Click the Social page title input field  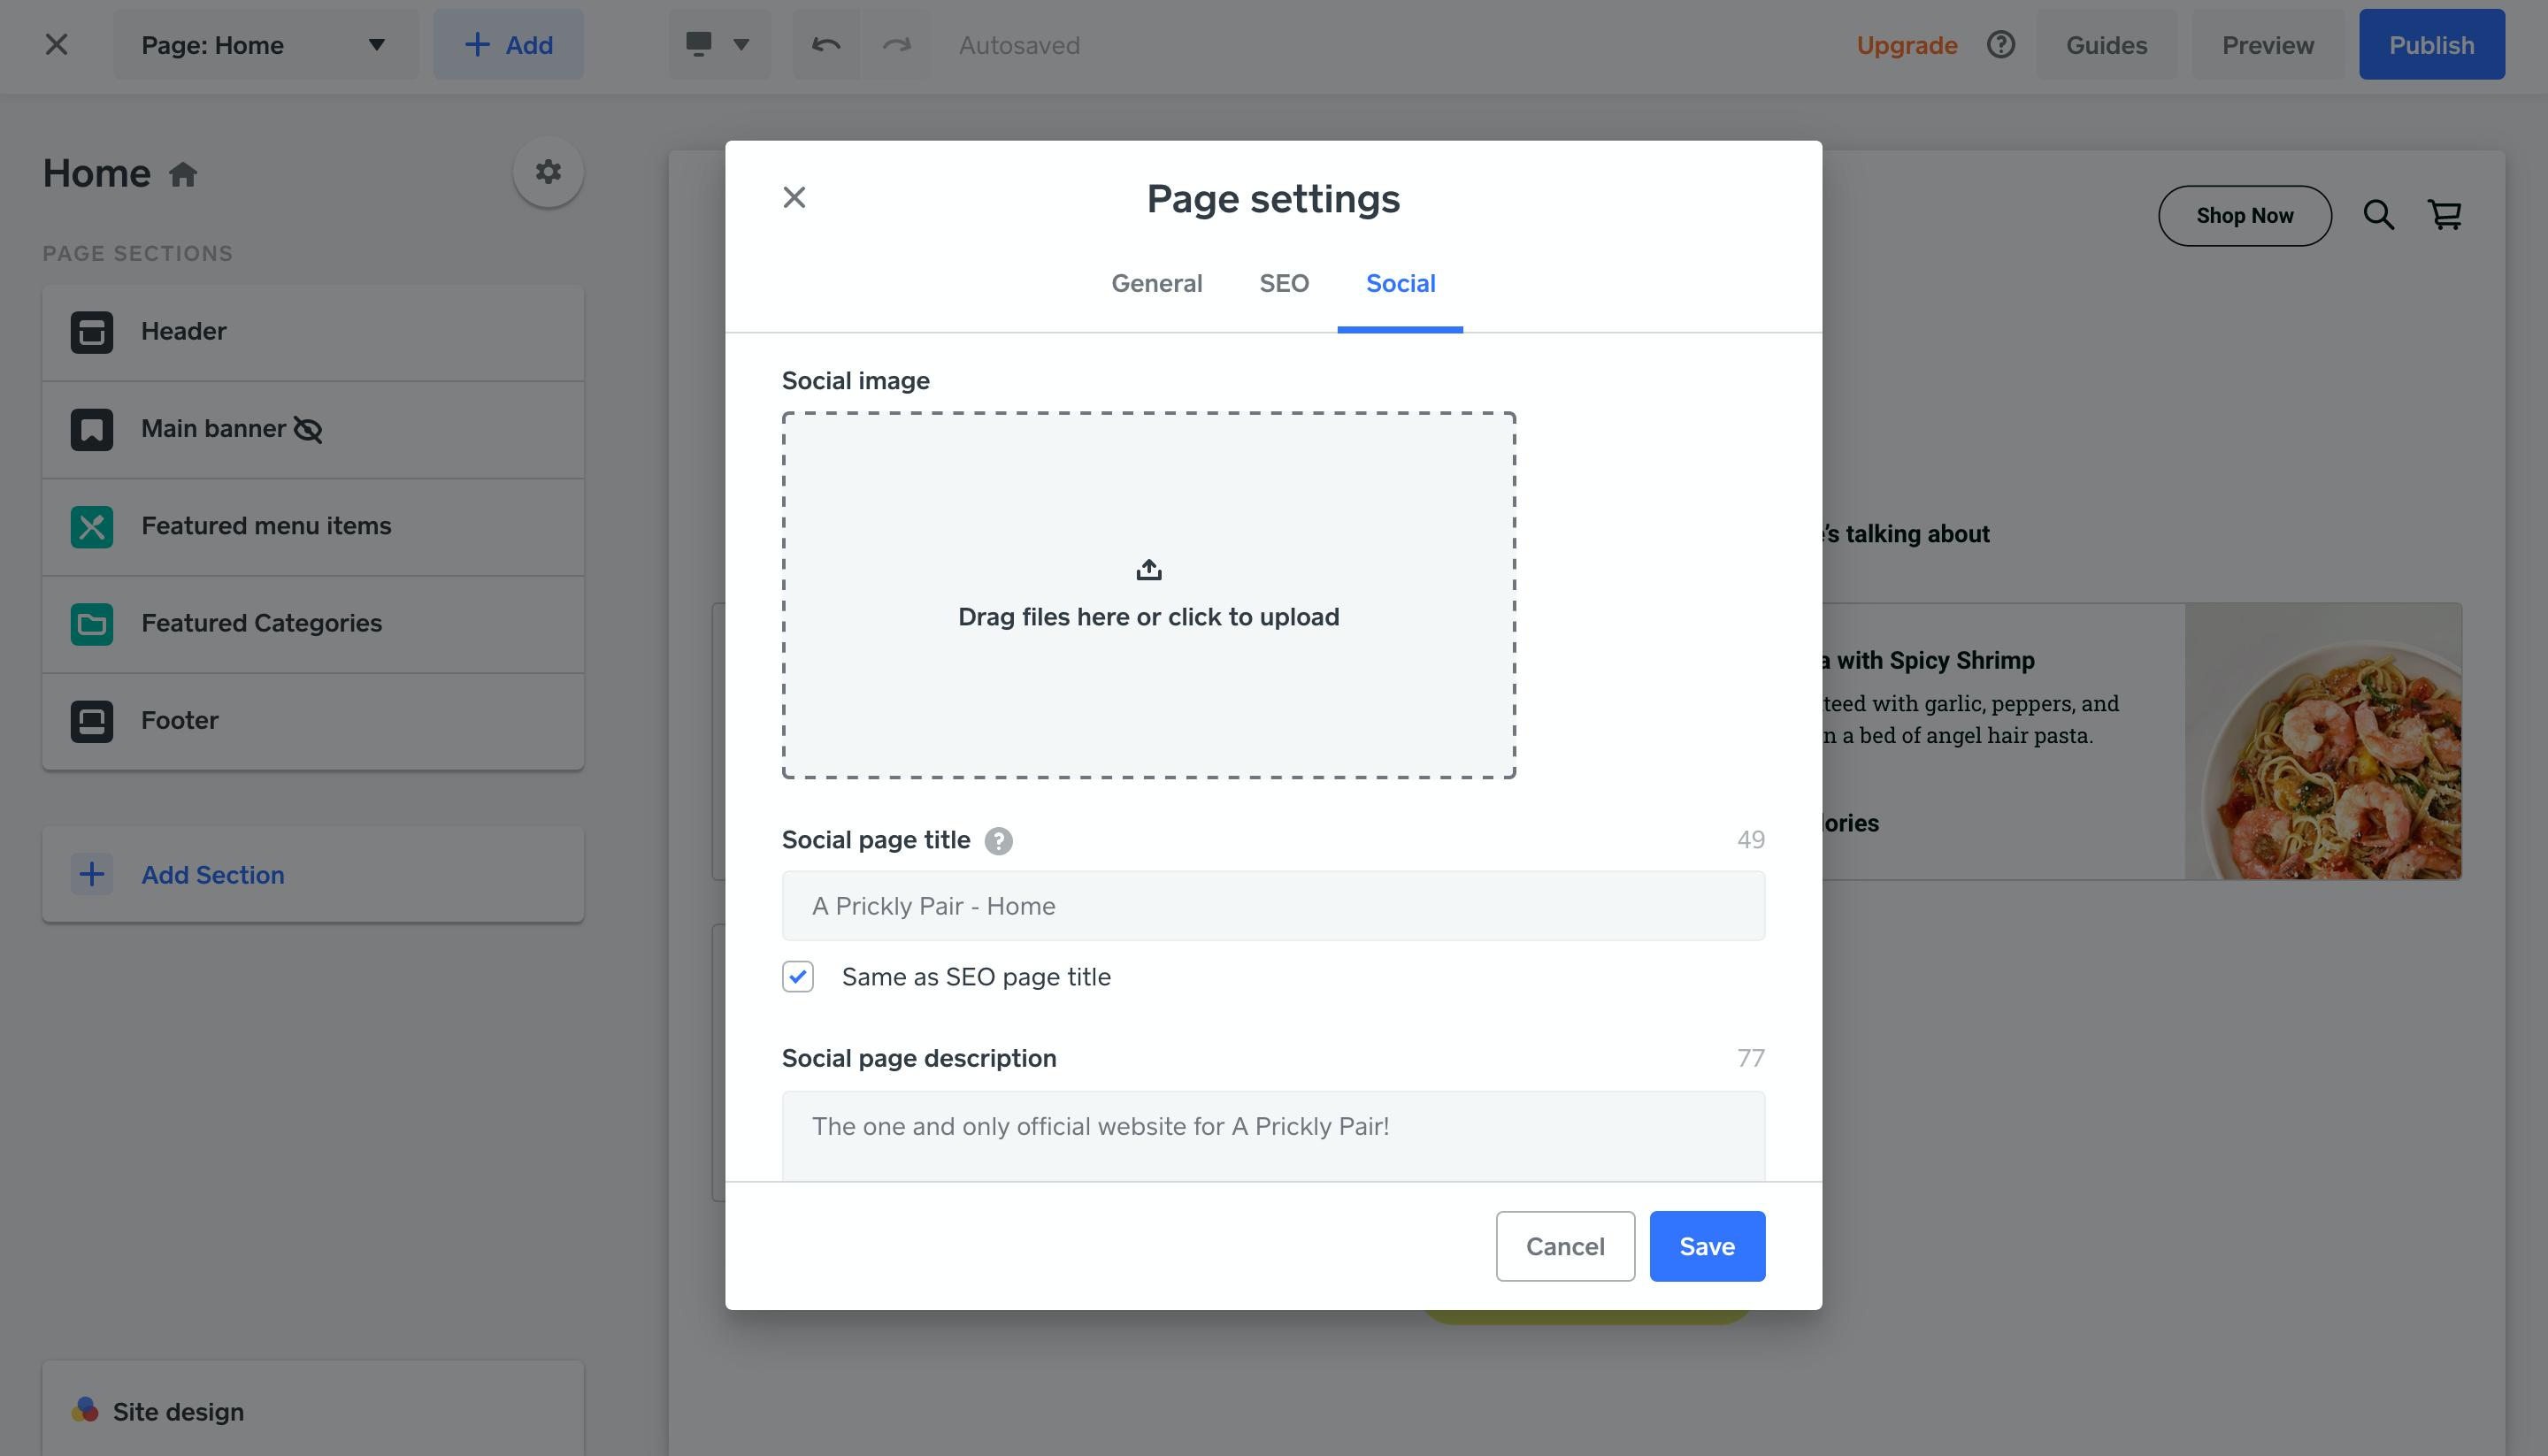coord(1273,906)
